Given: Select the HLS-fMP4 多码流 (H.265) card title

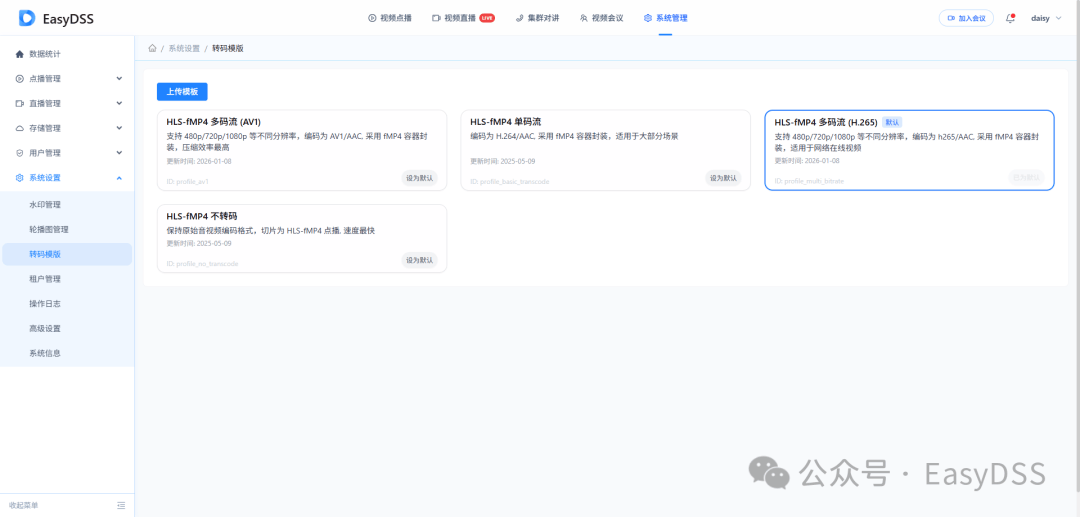Looking at the screenshot, I should 826,123.
